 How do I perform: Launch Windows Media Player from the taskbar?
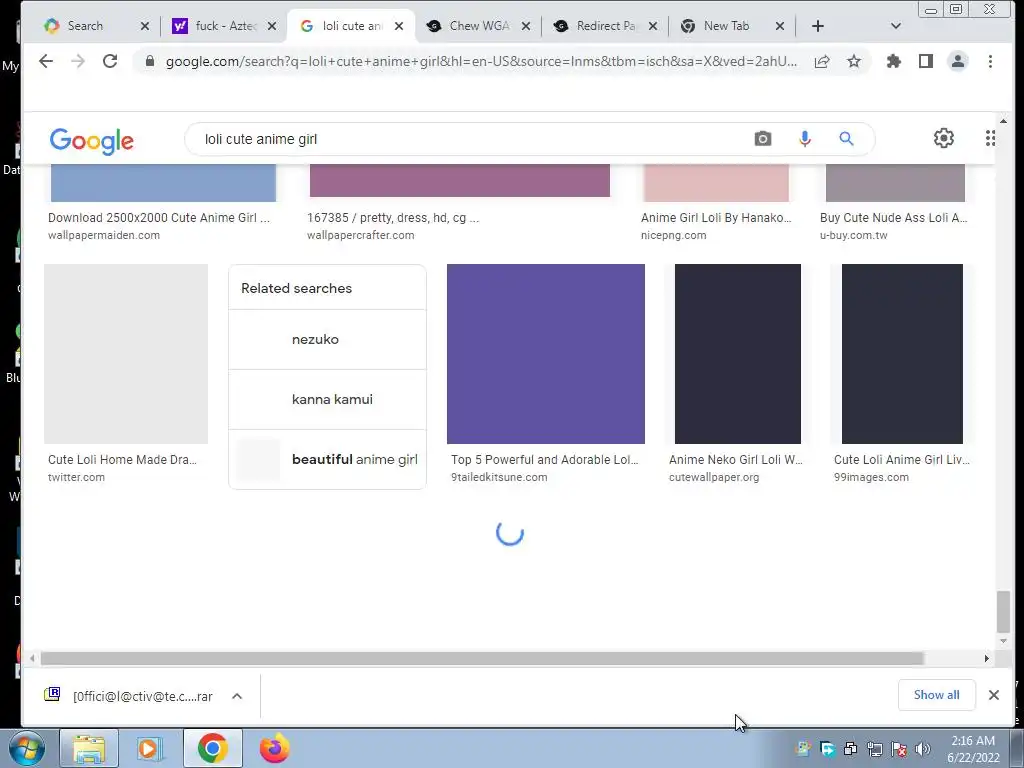(150, 748)
